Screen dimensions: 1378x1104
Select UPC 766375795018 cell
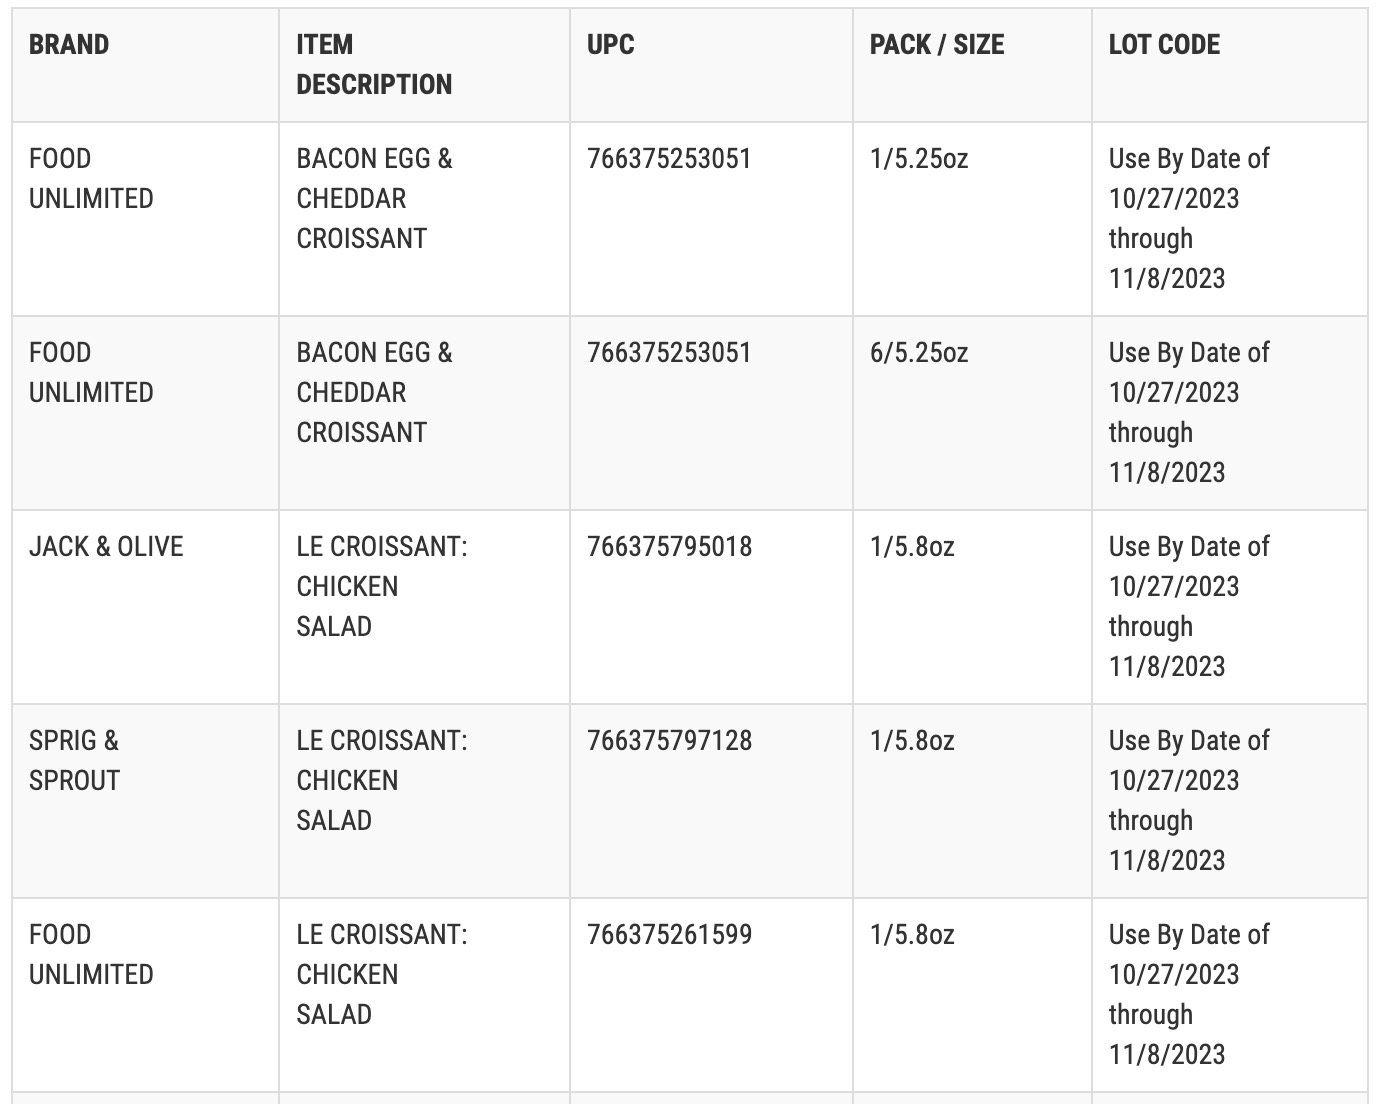point(711,607)
